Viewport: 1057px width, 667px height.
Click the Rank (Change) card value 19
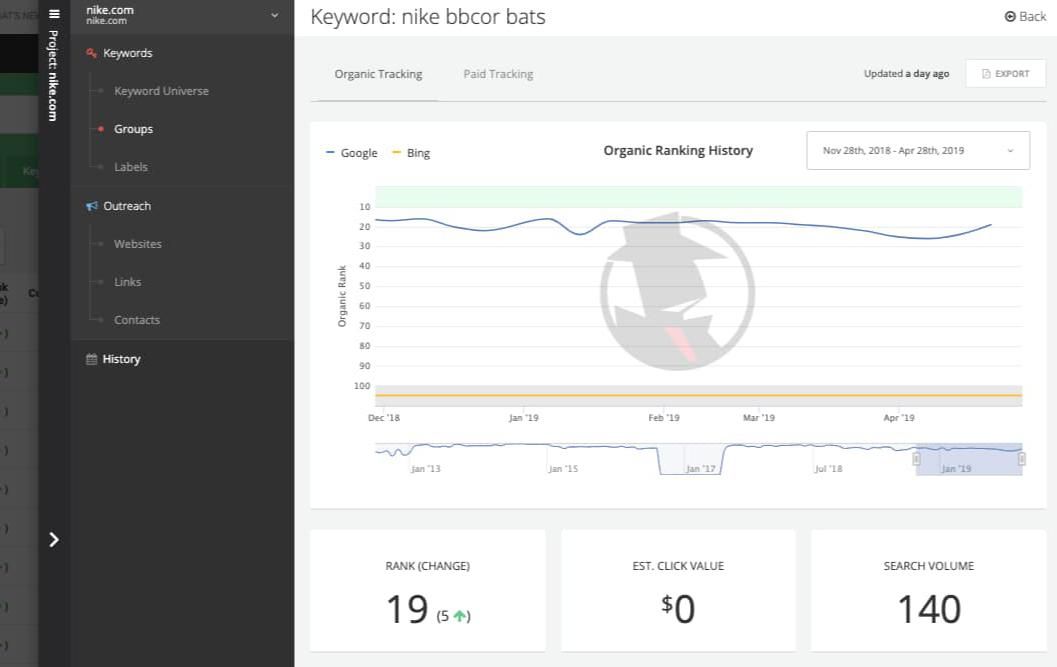click(407, 609)
